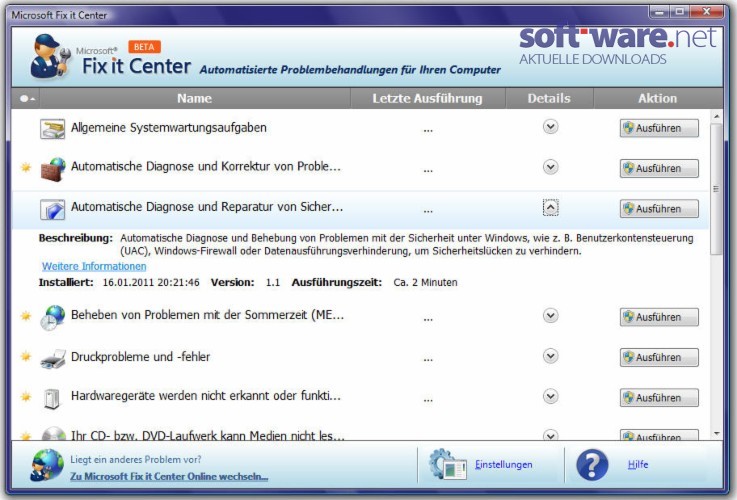Click the Allgemeine Systemwartungsaufgaben row icon
Screen dimensions: 737x500
pyautogui.click(x=52, y=129)
